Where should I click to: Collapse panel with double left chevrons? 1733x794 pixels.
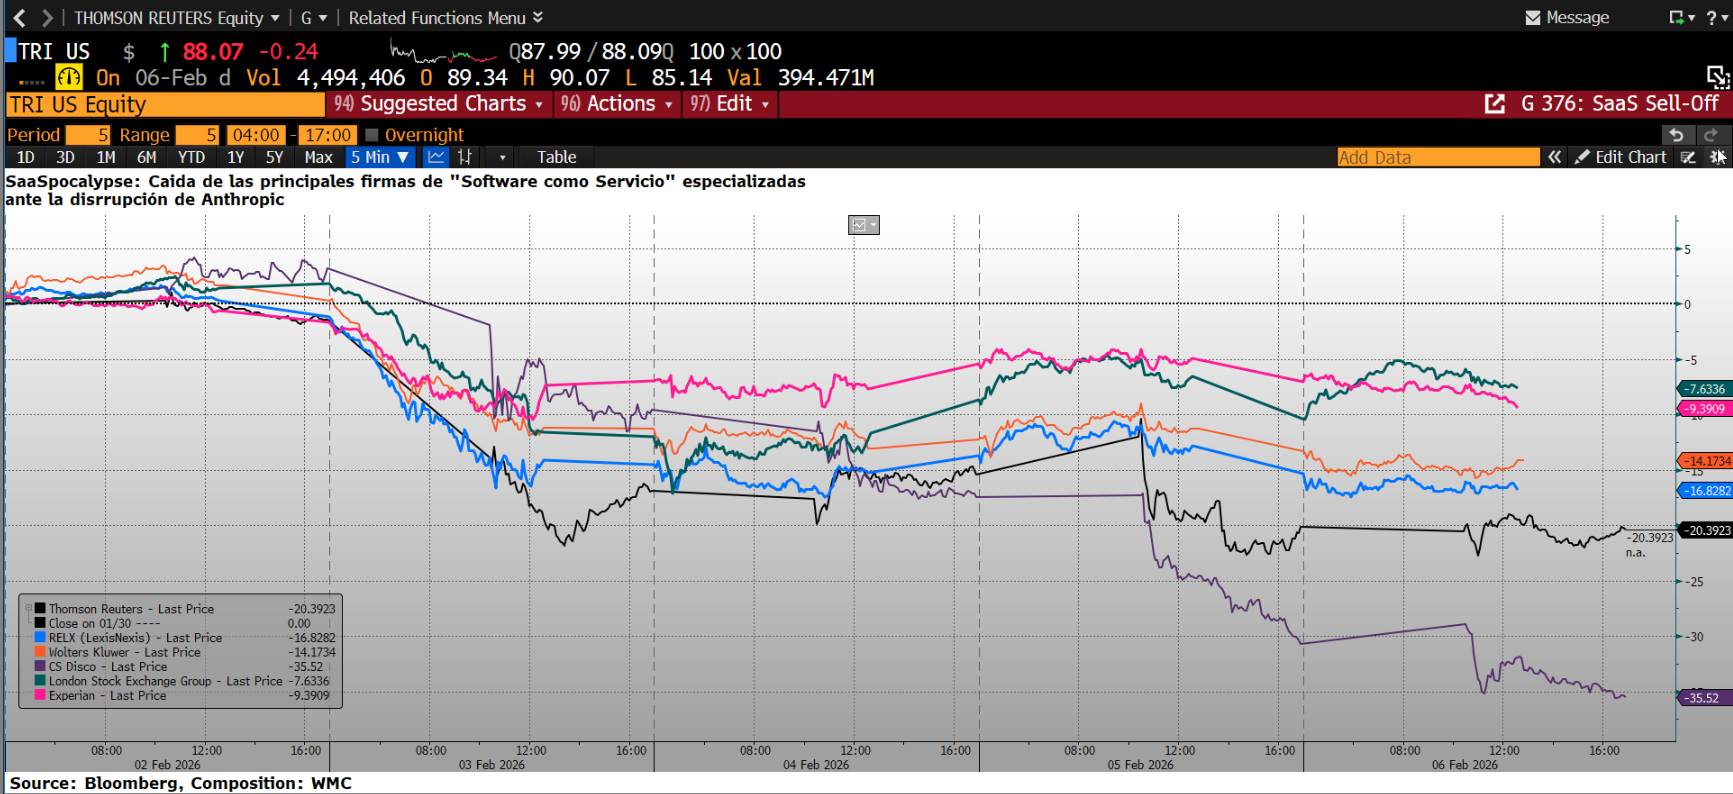tap(1554, 157)
